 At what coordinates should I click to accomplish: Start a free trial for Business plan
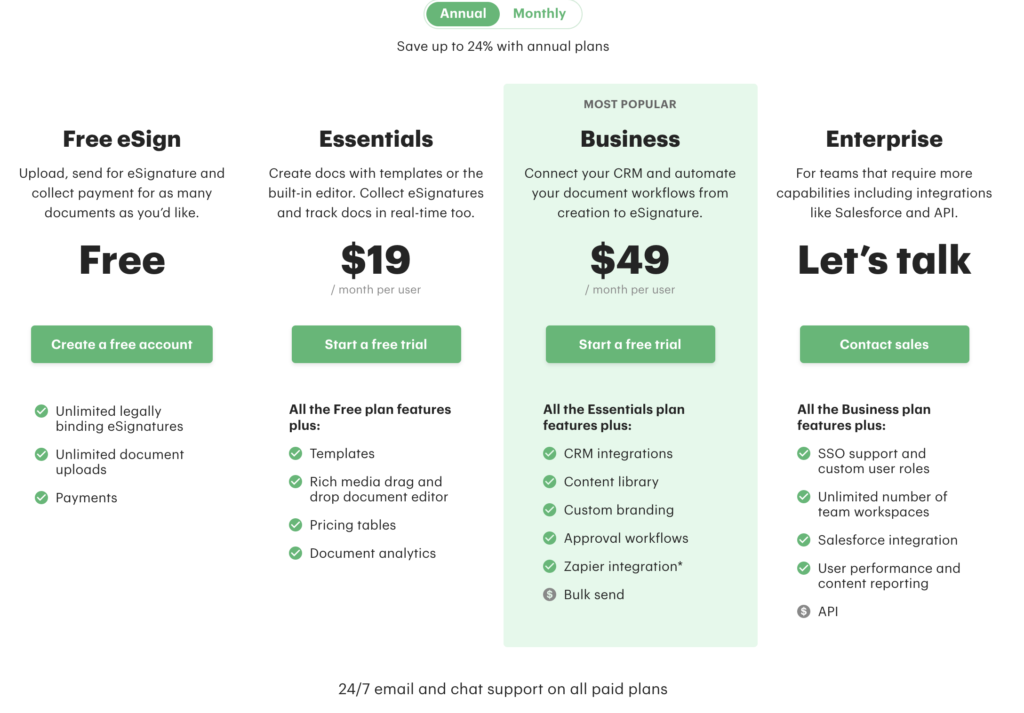tap(630, 344)
